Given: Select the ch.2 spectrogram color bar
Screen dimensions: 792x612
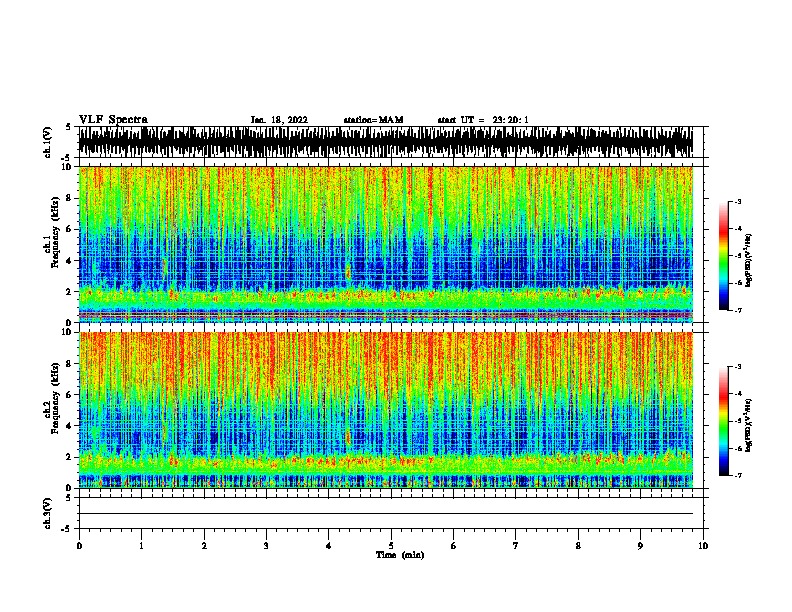Looking at the screenshot, I should pos(724,421).
